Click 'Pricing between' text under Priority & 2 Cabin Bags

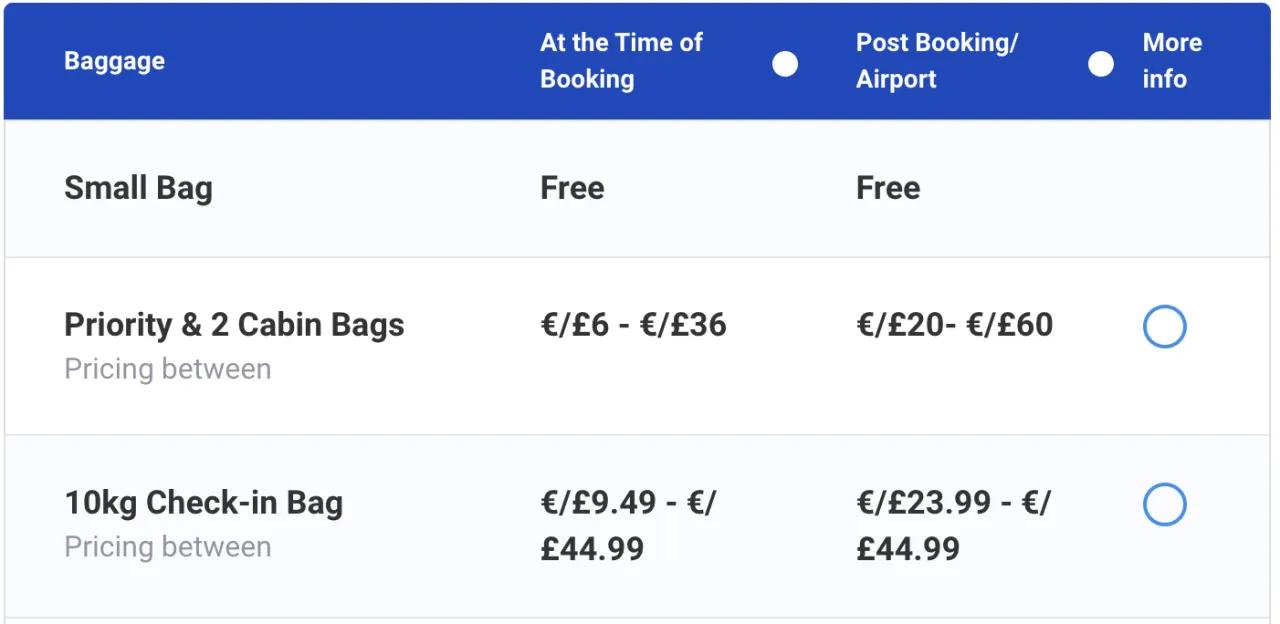pyautogui.click(x=167, y=369)
